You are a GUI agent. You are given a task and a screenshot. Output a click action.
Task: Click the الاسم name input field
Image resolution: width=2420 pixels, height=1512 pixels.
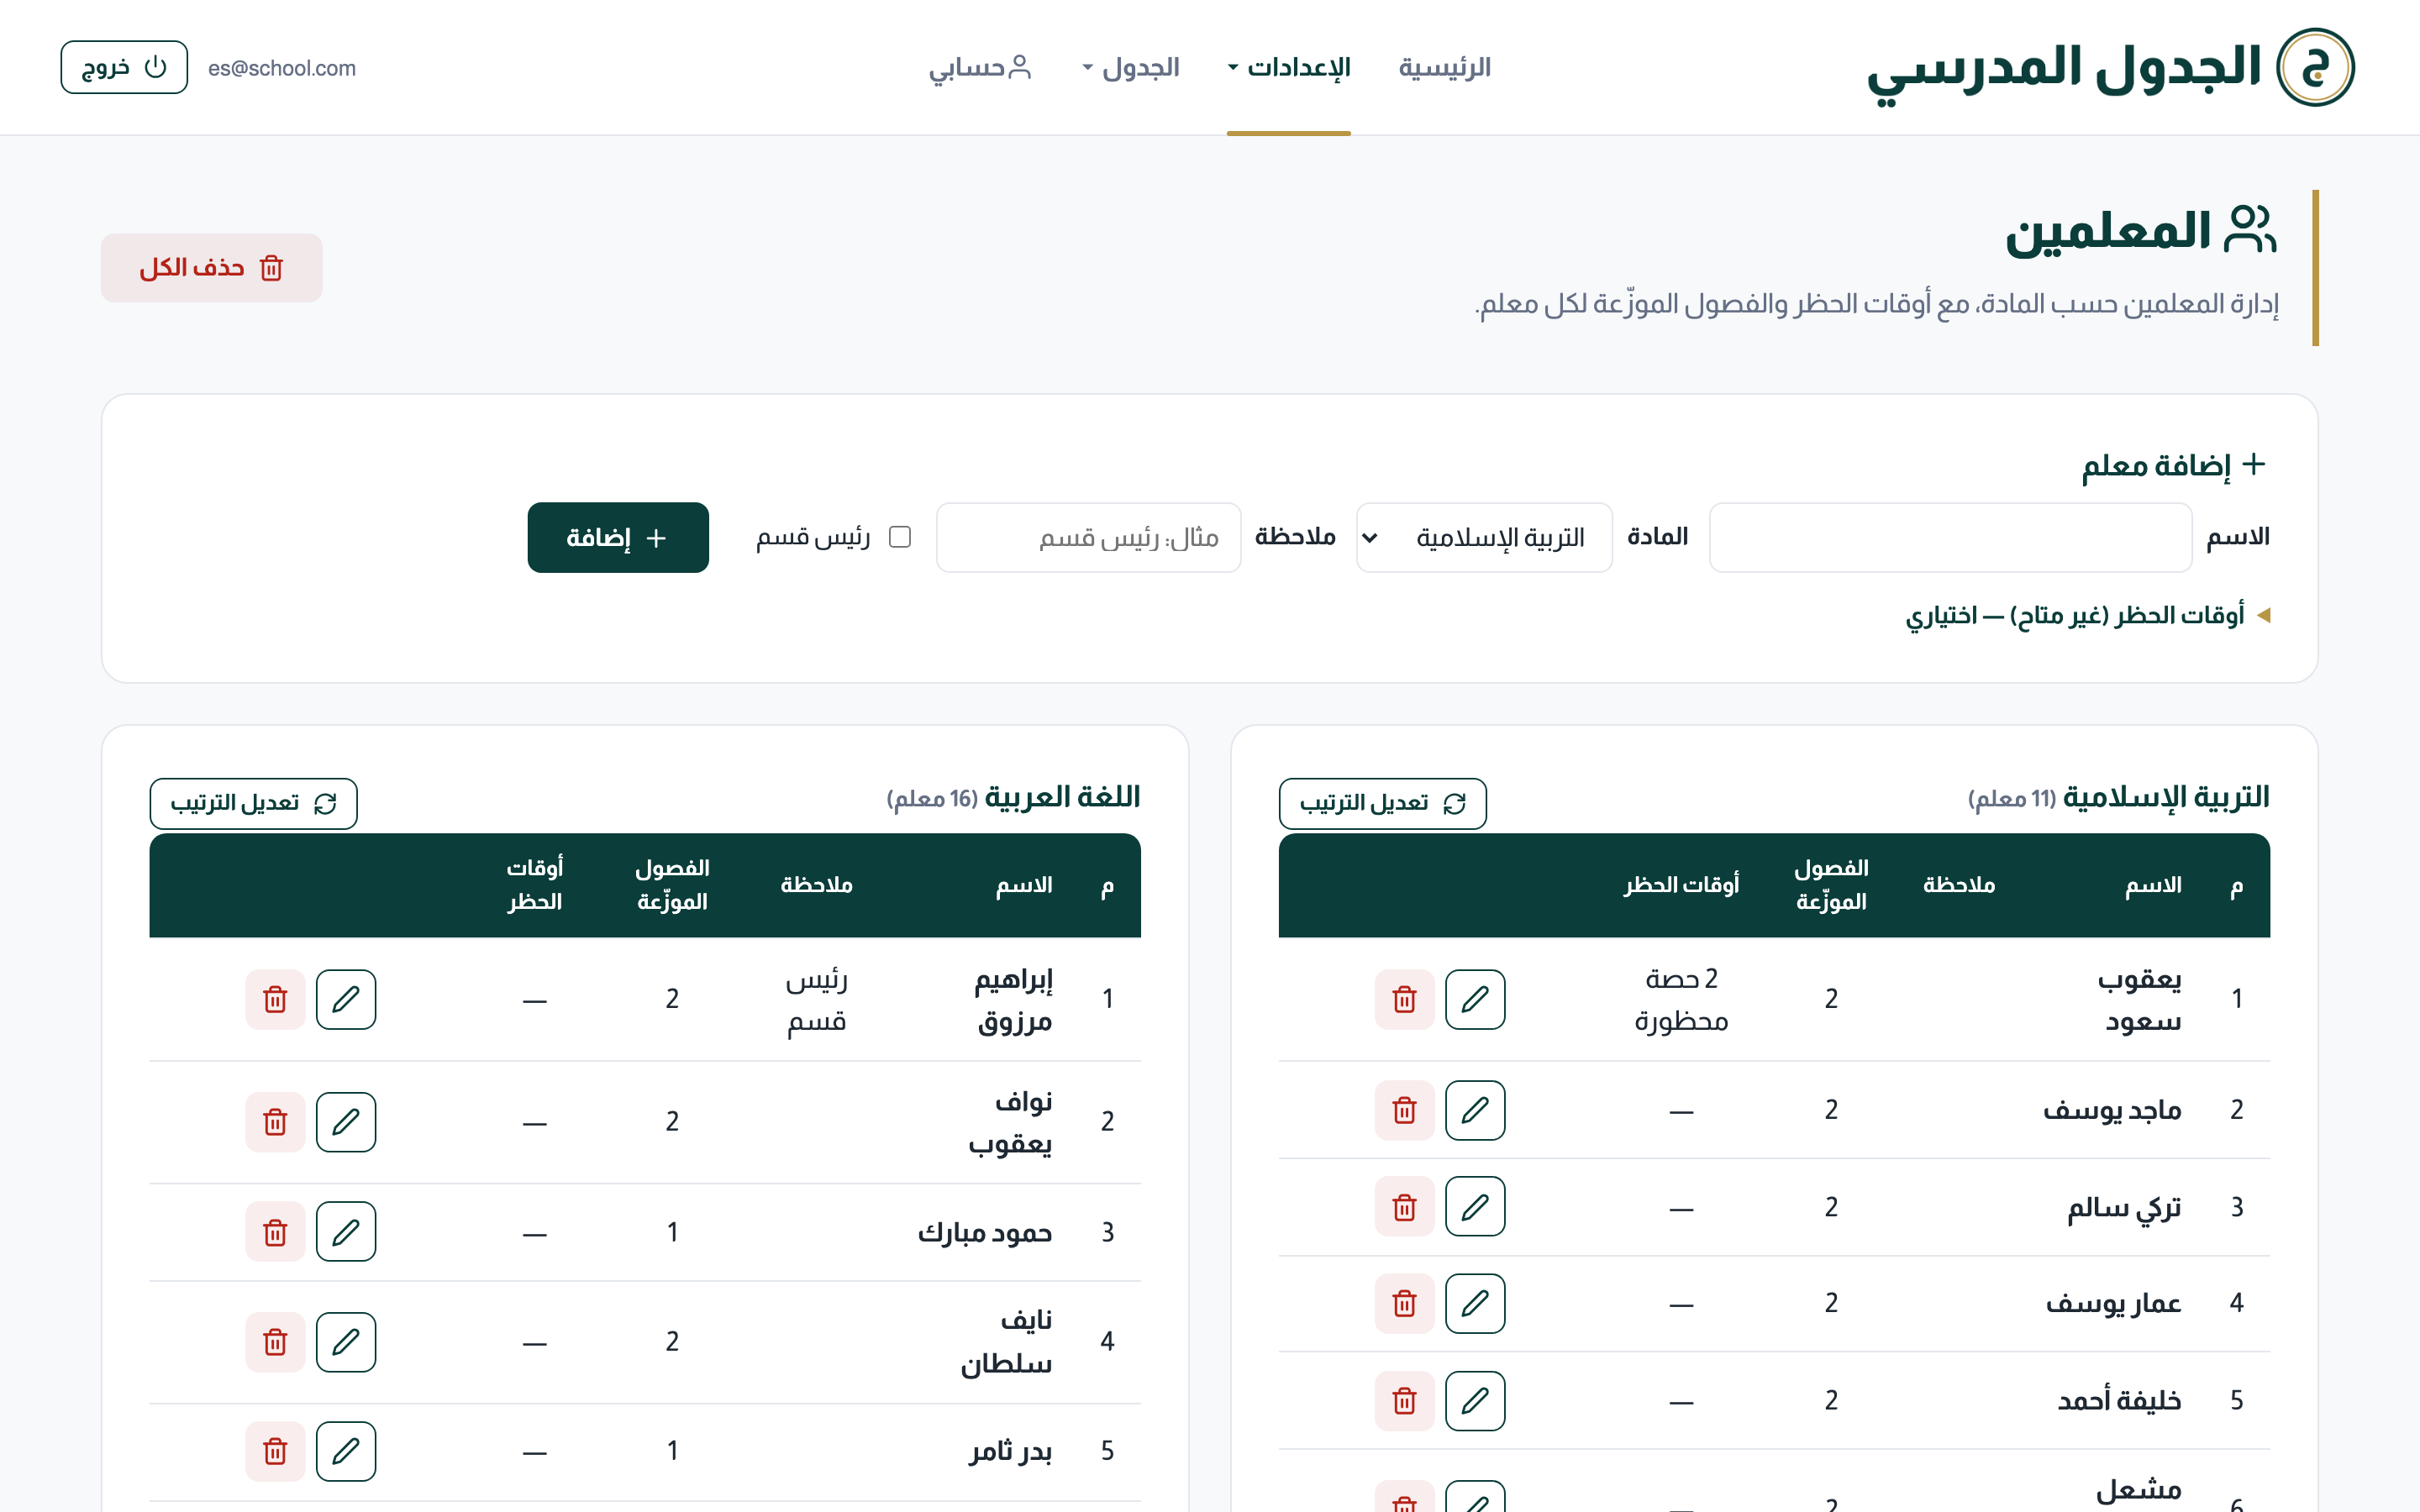(1950, 537)
